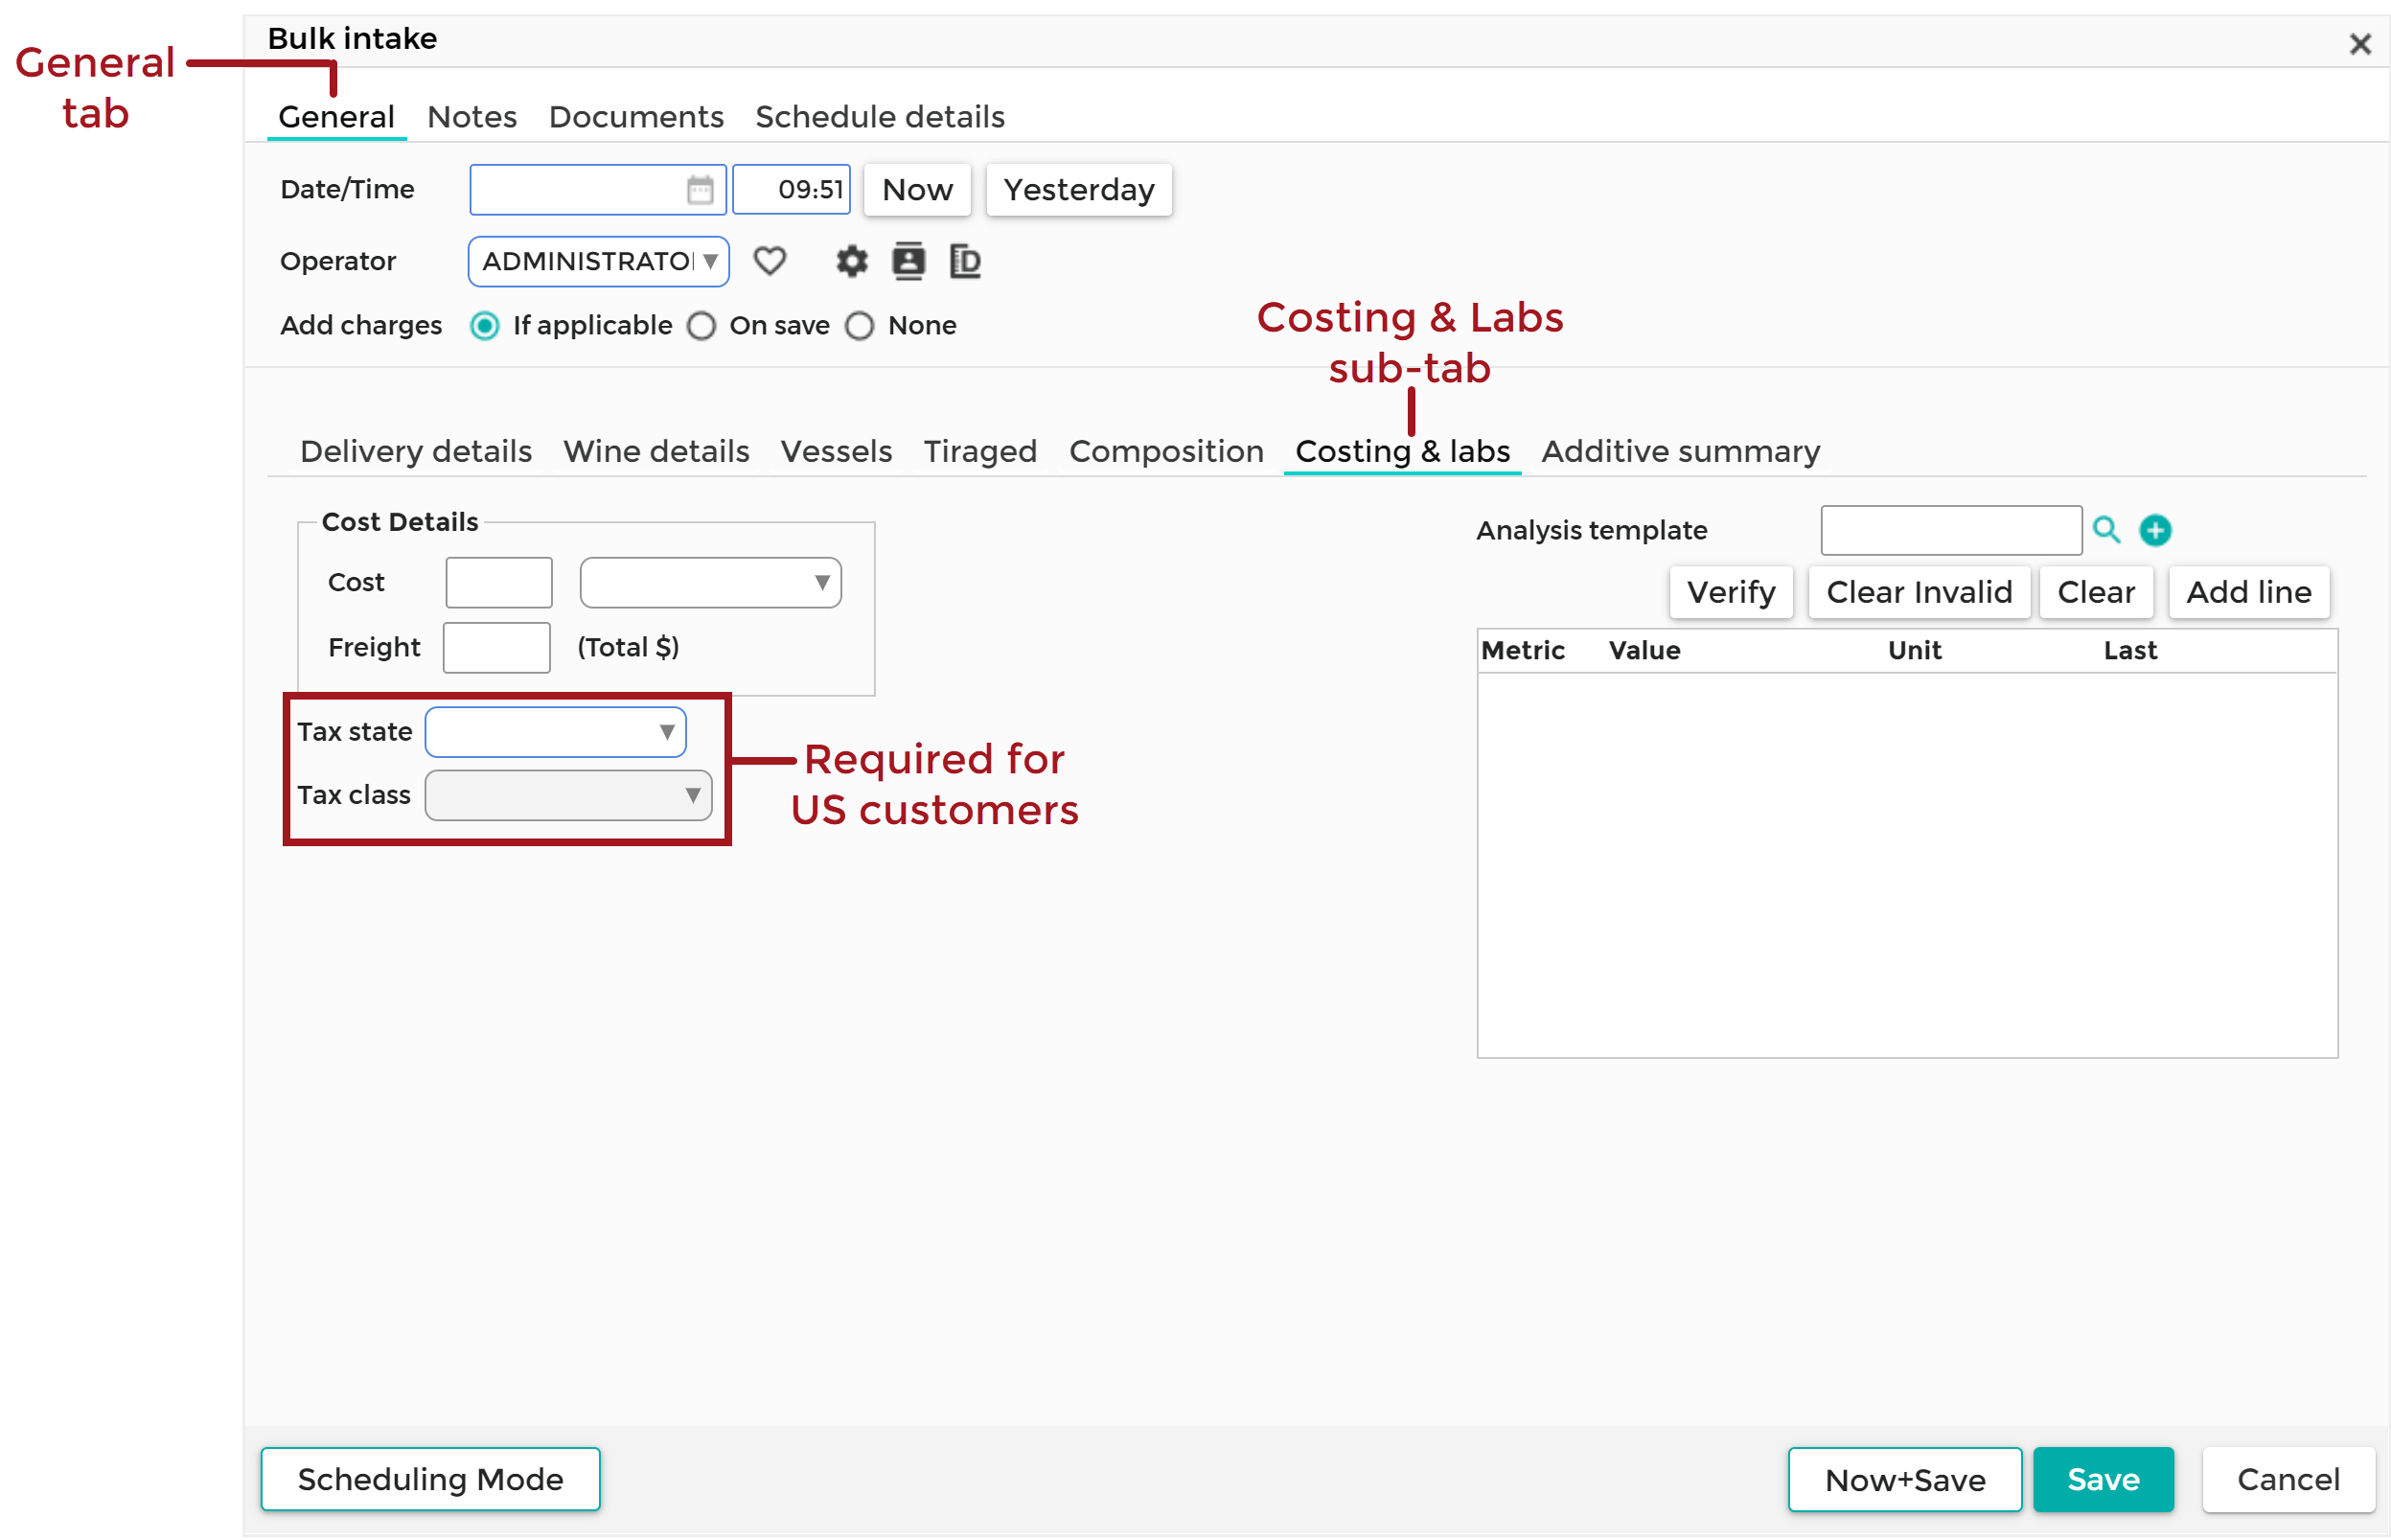Image resolution: width=2391 pixels, height=1540 pixels.
Task: Click the Yesterday button
Action: pyautogui.click(x=1078, y=189)
